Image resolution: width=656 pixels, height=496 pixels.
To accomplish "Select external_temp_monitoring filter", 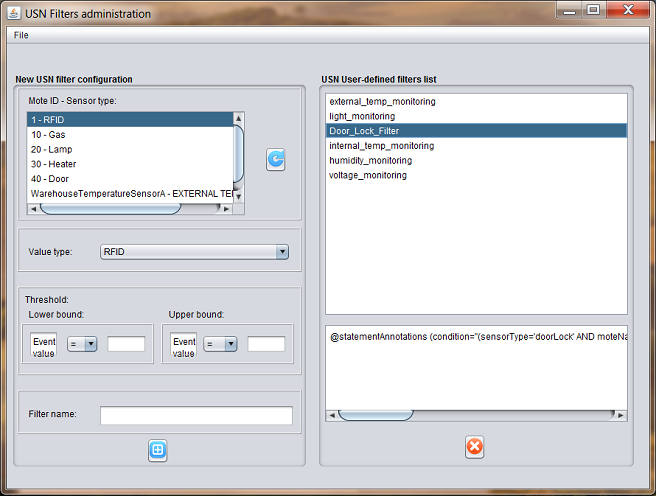I will point(382,101).
